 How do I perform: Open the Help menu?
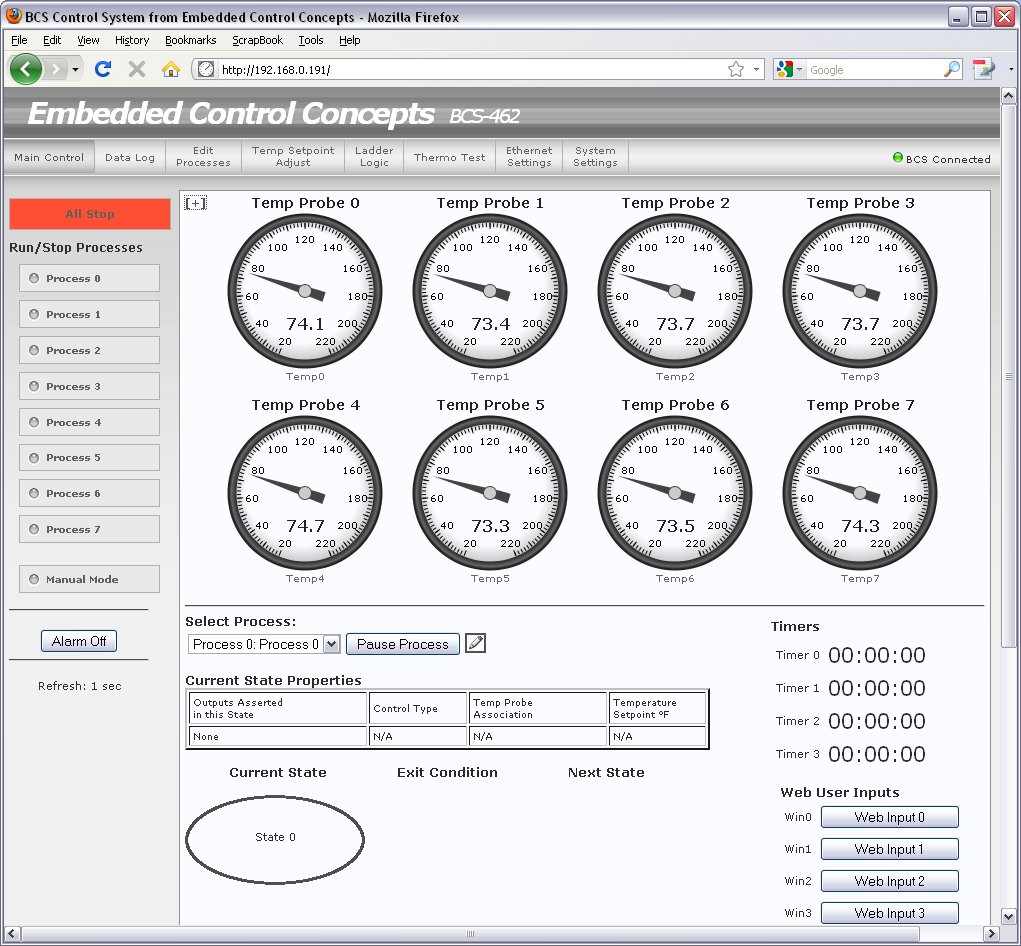[x=349, y=40]
